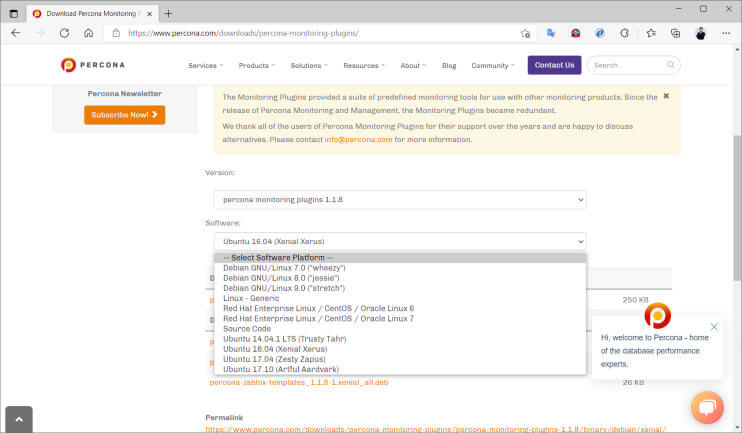742x433 pixels.
Task: Open the orange live chat bubble
Action: coord(707,407)
